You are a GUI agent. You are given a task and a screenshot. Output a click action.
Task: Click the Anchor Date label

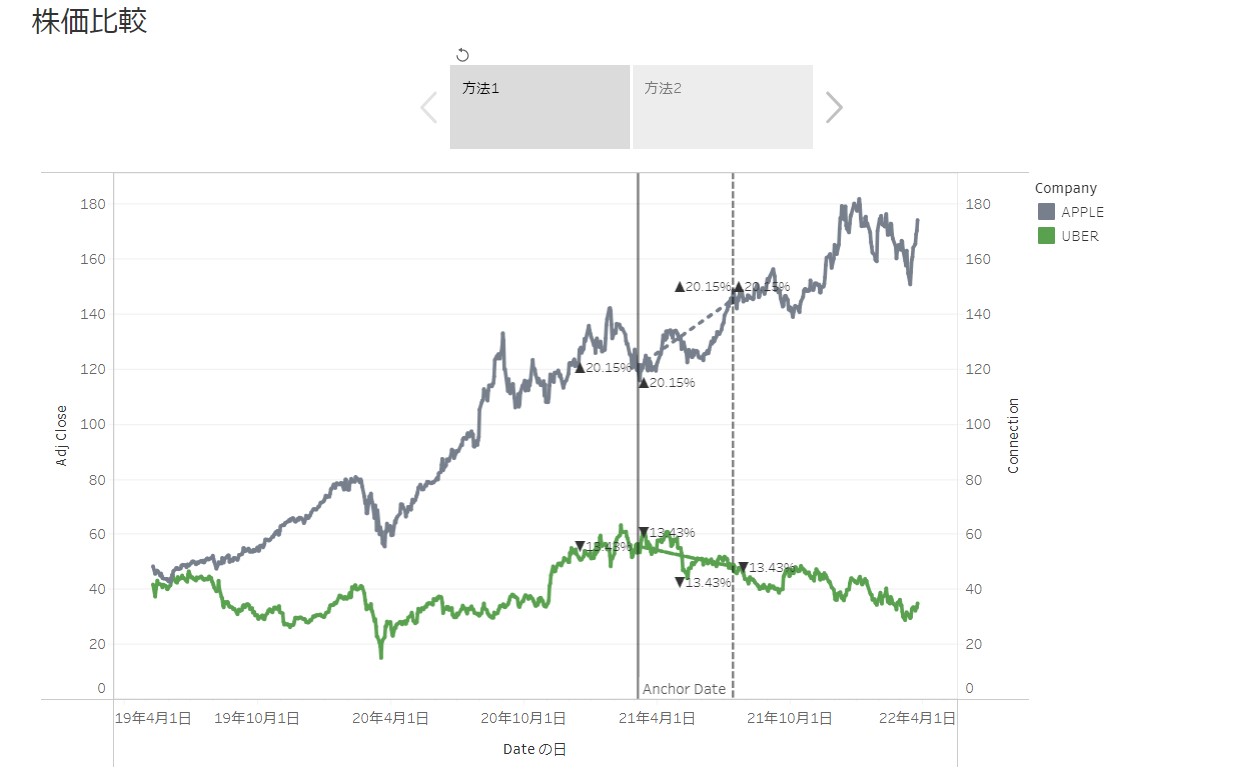(684, 689)
